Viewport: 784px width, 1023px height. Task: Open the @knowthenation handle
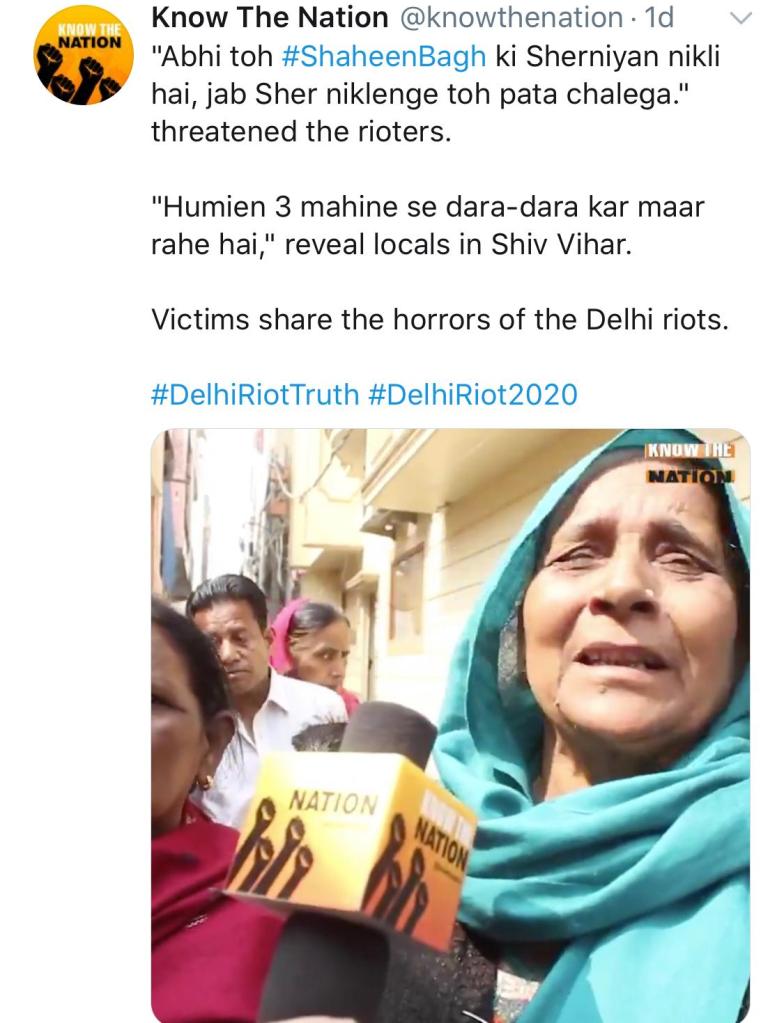coord(512,18)
